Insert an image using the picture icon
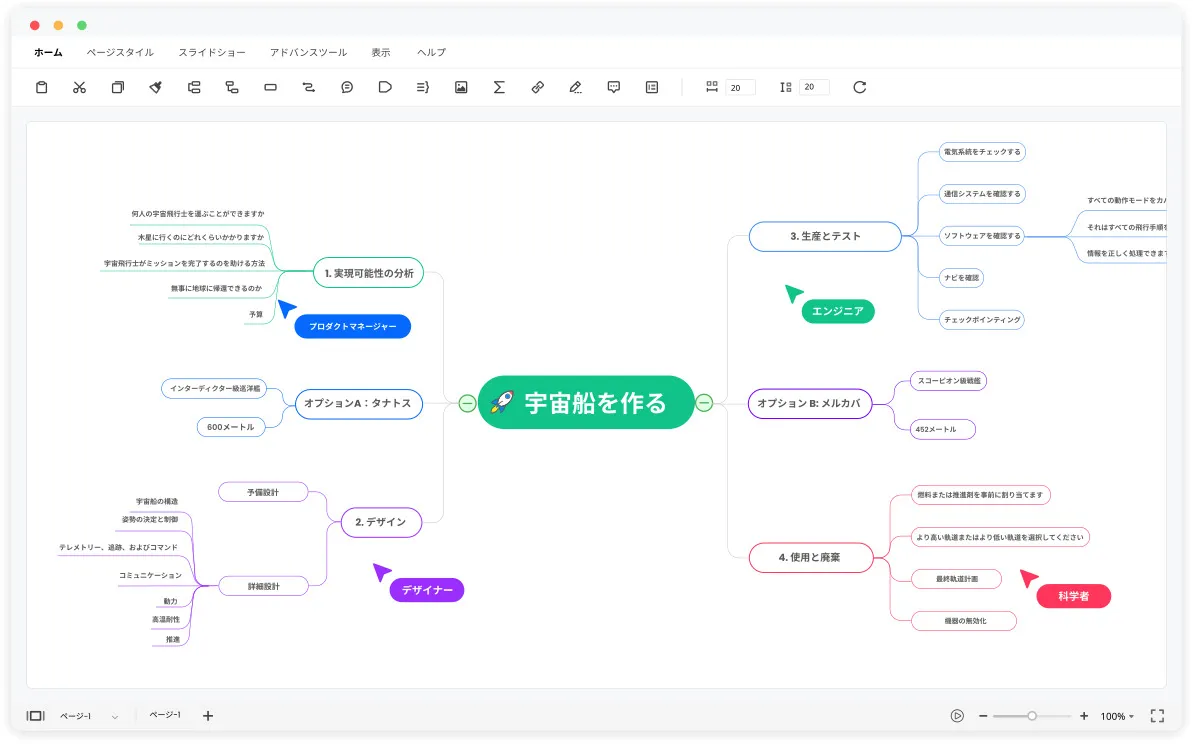Image resolution: width=1193 pixels, height=744 pixels. (461, 87)
